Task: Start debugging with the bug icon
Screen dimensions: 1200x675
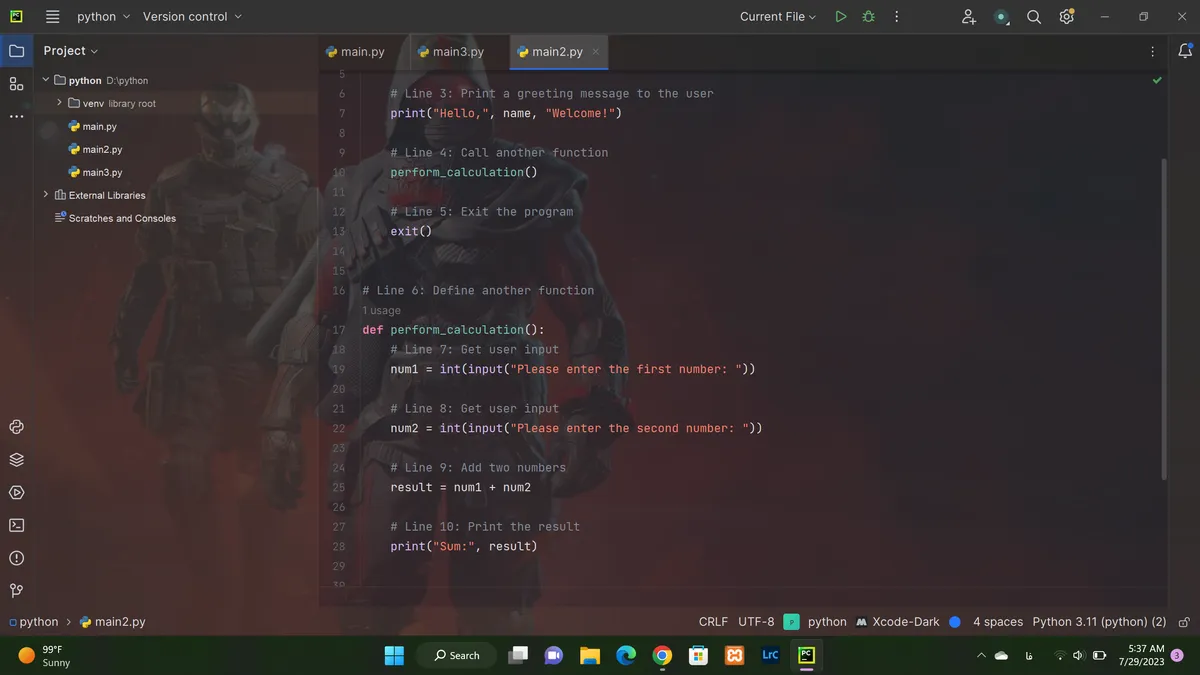Action: (868, 17)
